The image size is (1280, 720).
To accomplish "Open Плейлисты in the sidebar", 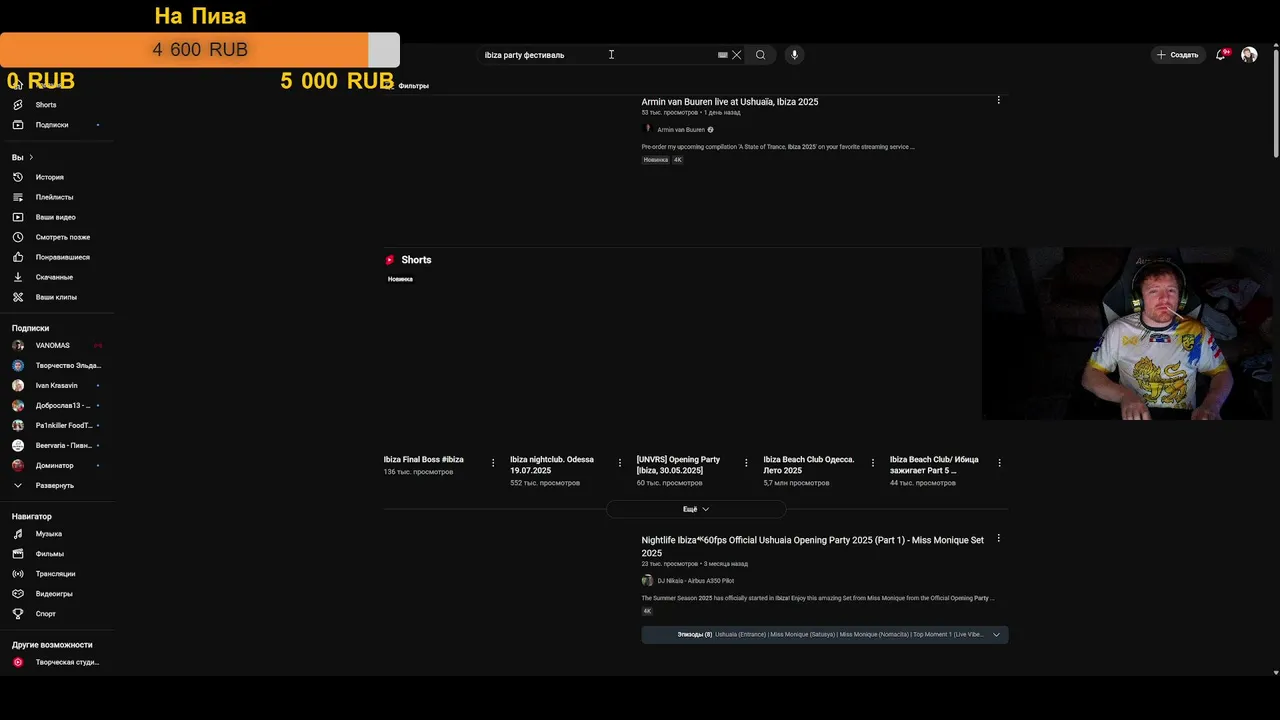I will point(56,197).
